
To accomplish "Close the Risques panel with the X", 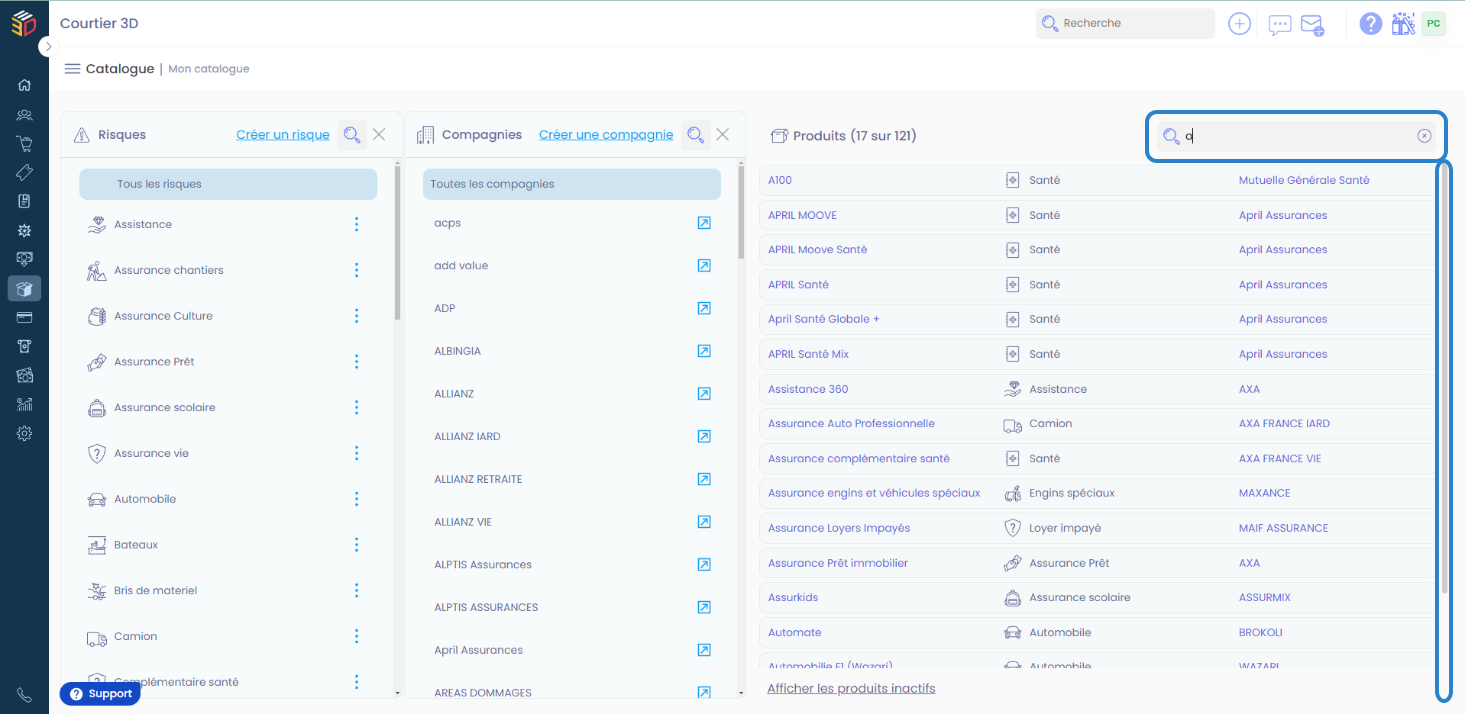I will coord(379,134).
